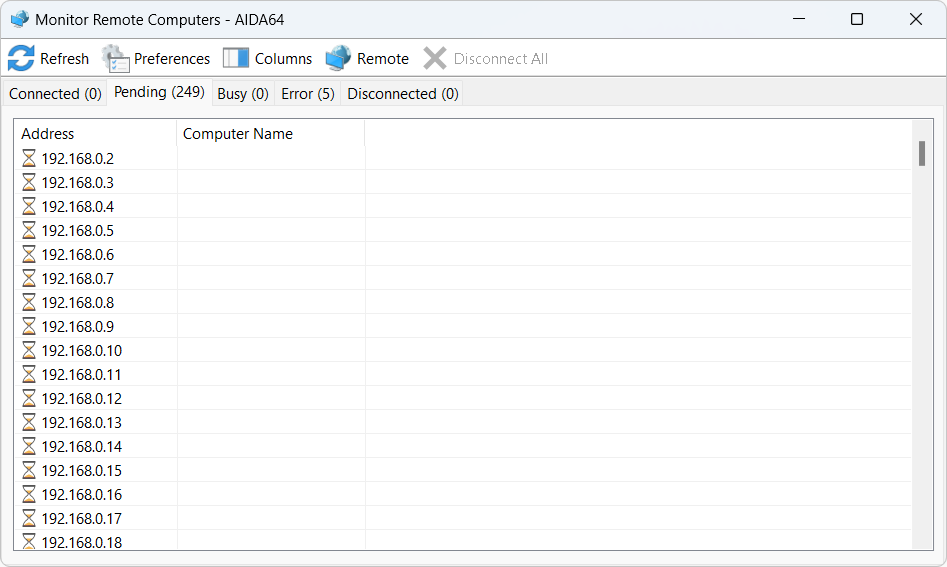947x567 pixels.
Task: Go to the Disconnected (0) tab
Action: 403,94
